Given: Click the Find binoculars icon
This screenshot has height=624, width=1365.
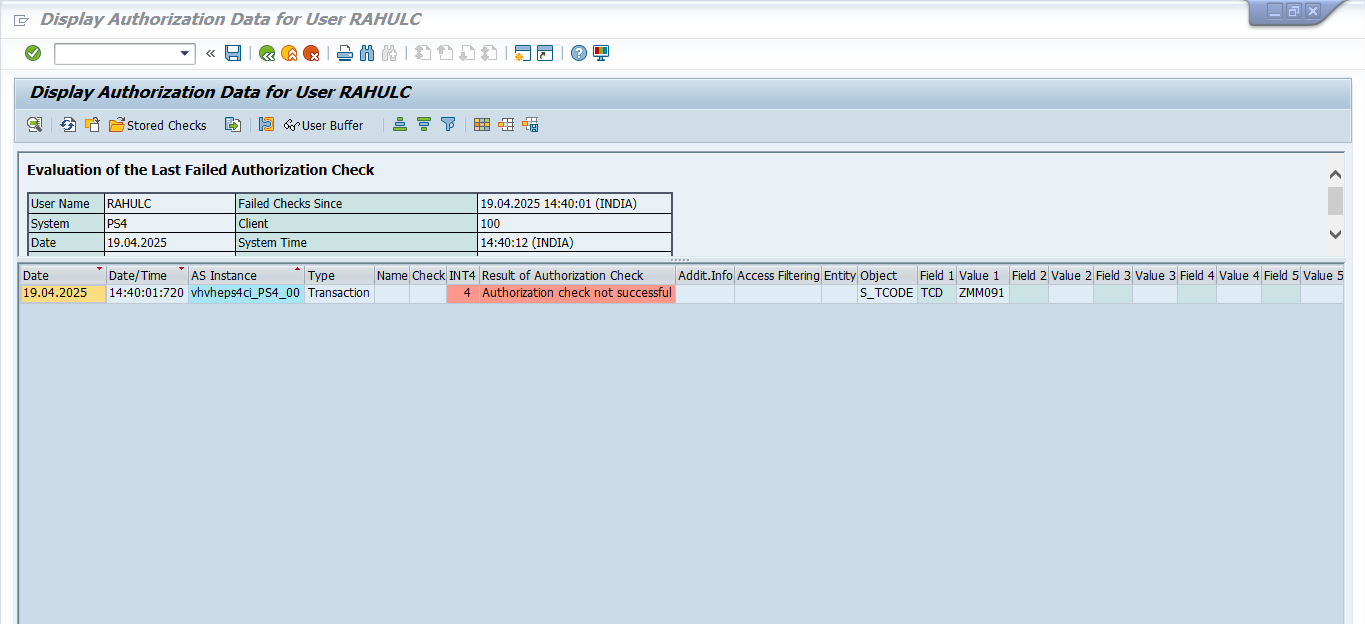Looking at the screenshot, I should pyautogui.click(x=367, y=53).
